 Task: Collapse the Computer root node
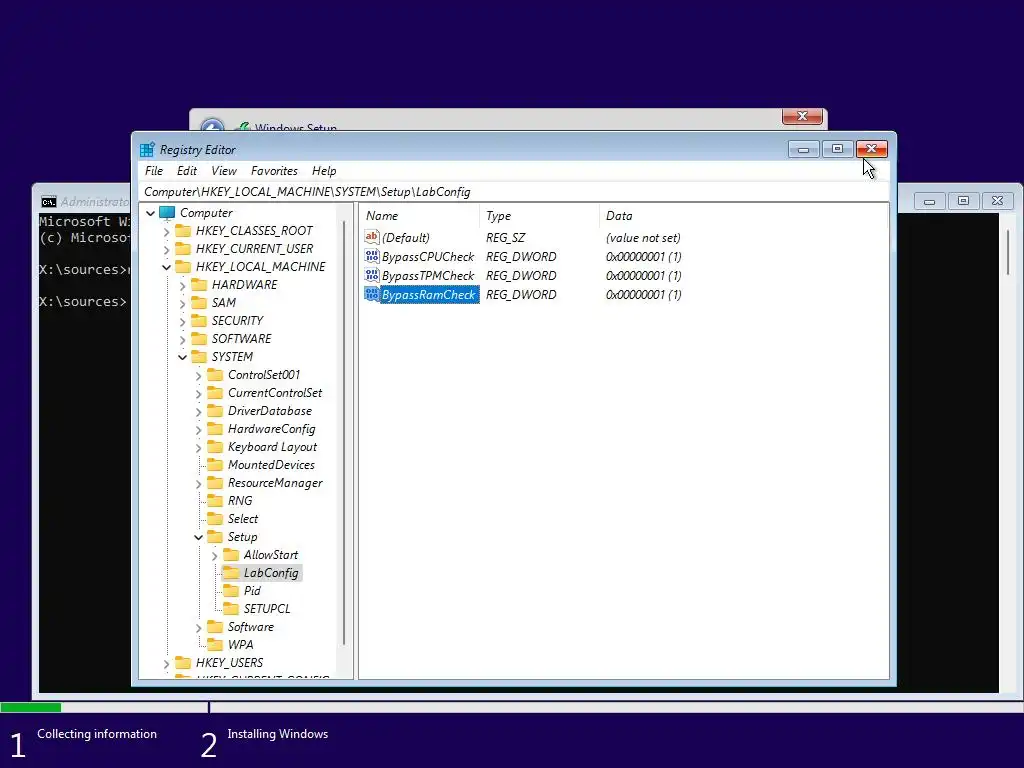[150, 213]
